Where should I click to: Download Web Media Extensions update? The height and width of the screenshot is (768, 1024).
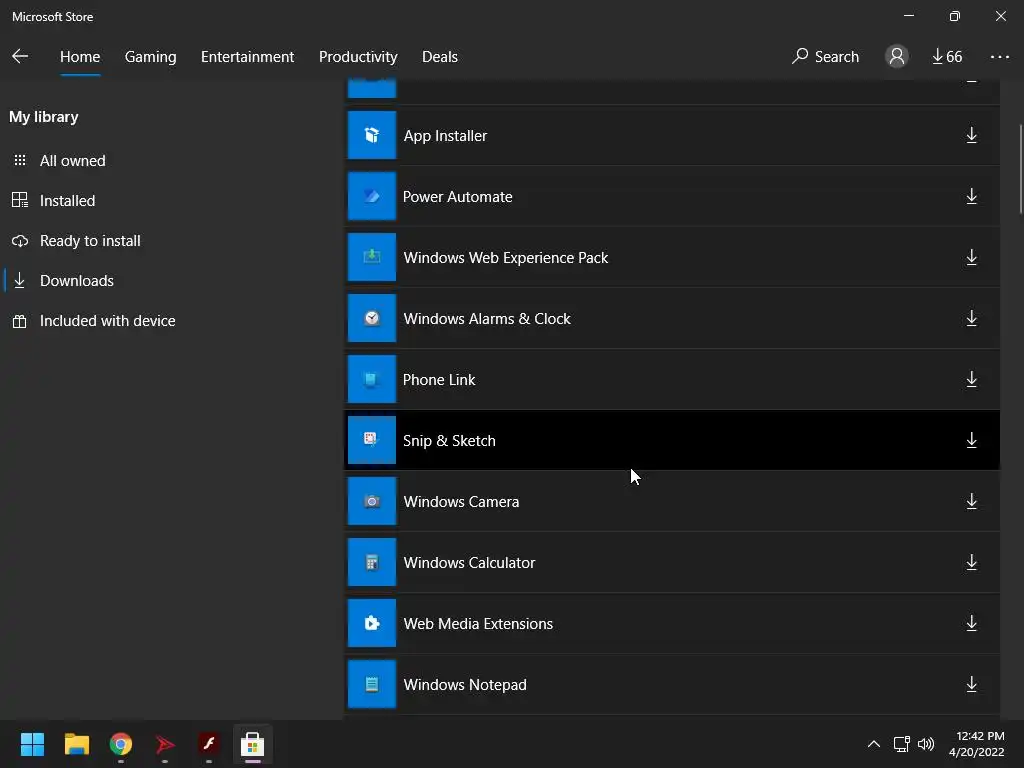(x=972, y=623)
